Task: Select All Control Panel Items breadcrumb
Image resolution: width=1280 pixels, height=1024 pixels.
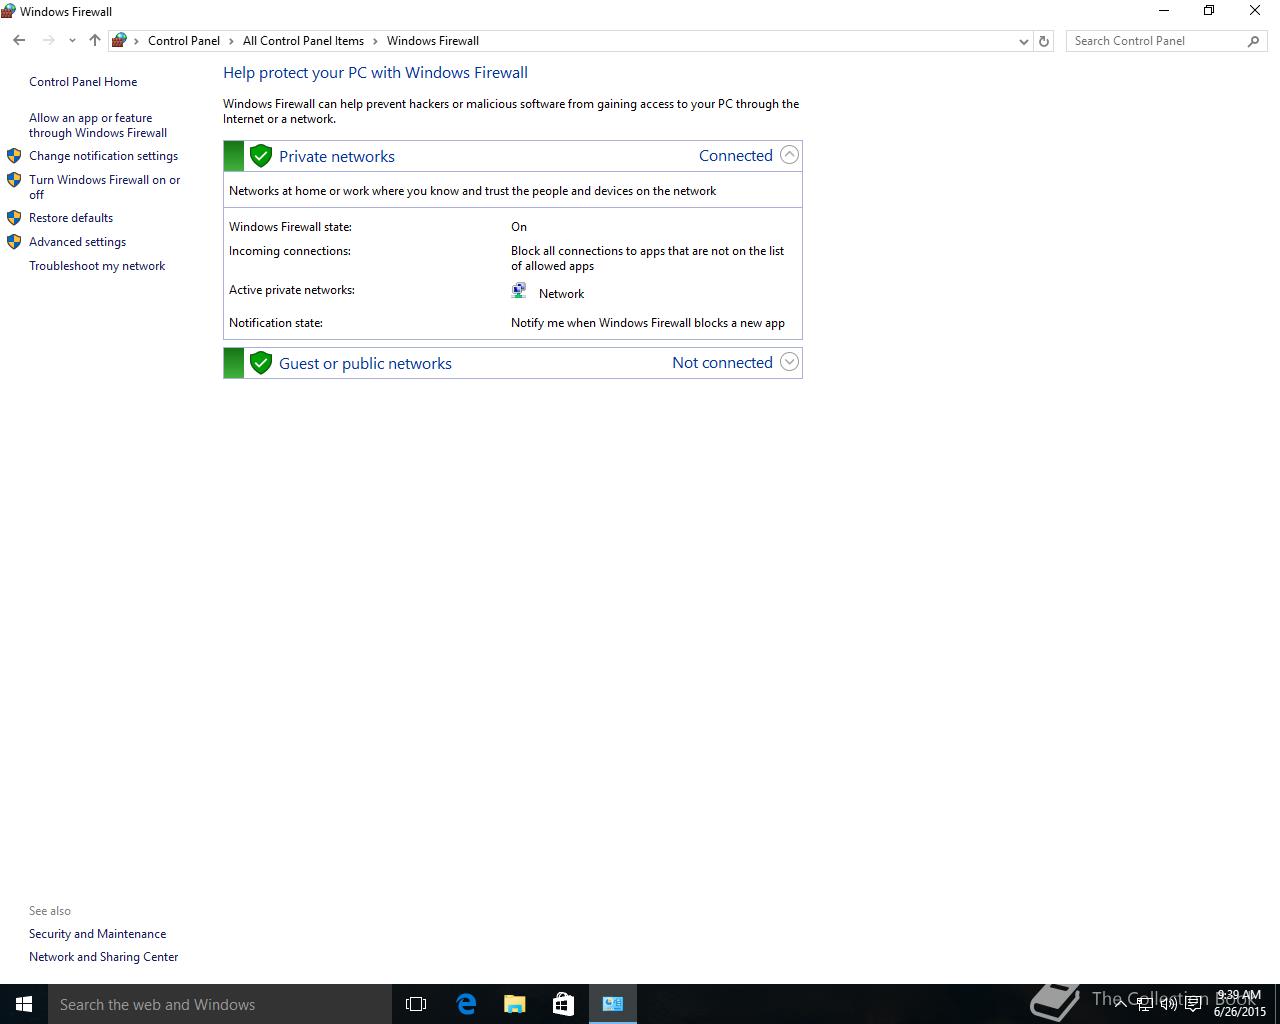Action: (303, 41)
